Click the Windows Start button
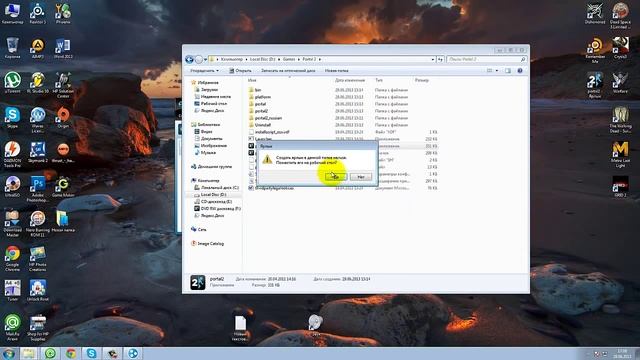 pyautogui.click(x=9, y=353)
